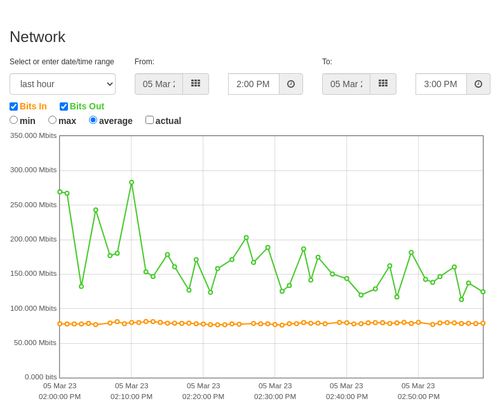Screen dimensions: 500x403
Task: Click the 350.000 Mbits axis label
Action: tap(33, 136)
